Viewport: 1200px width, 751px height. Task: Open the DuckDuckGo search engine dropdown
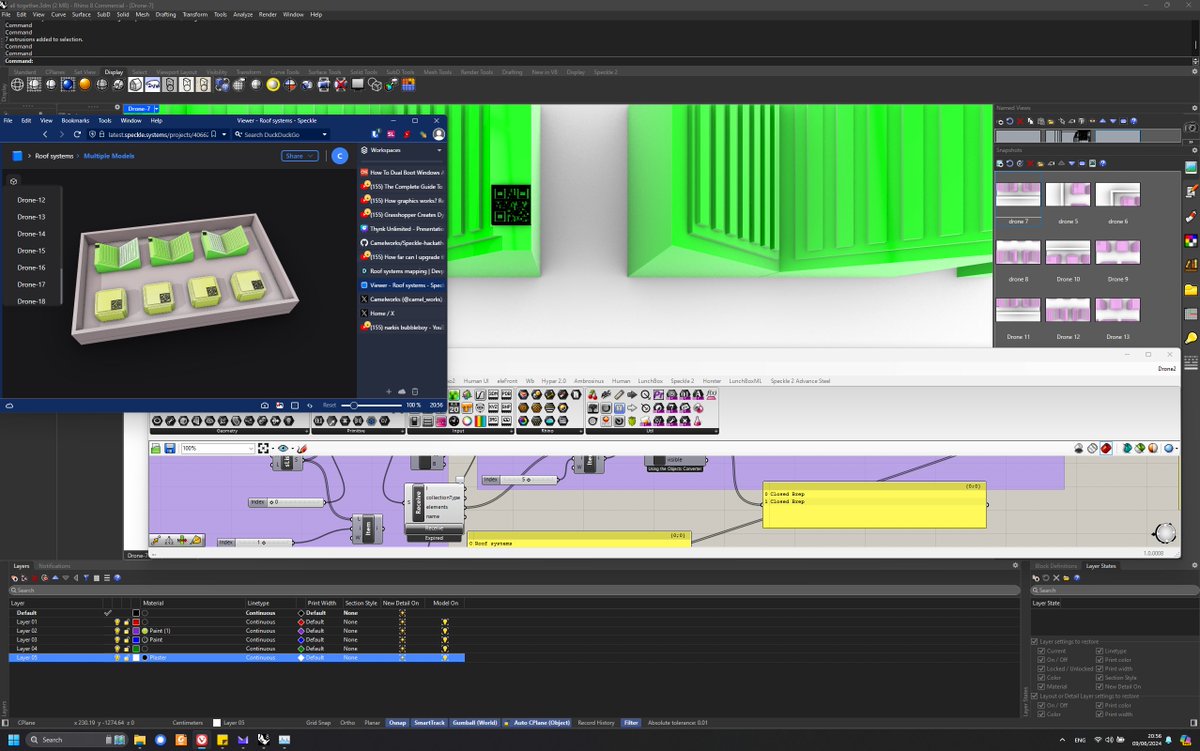[x=324, y=134]
